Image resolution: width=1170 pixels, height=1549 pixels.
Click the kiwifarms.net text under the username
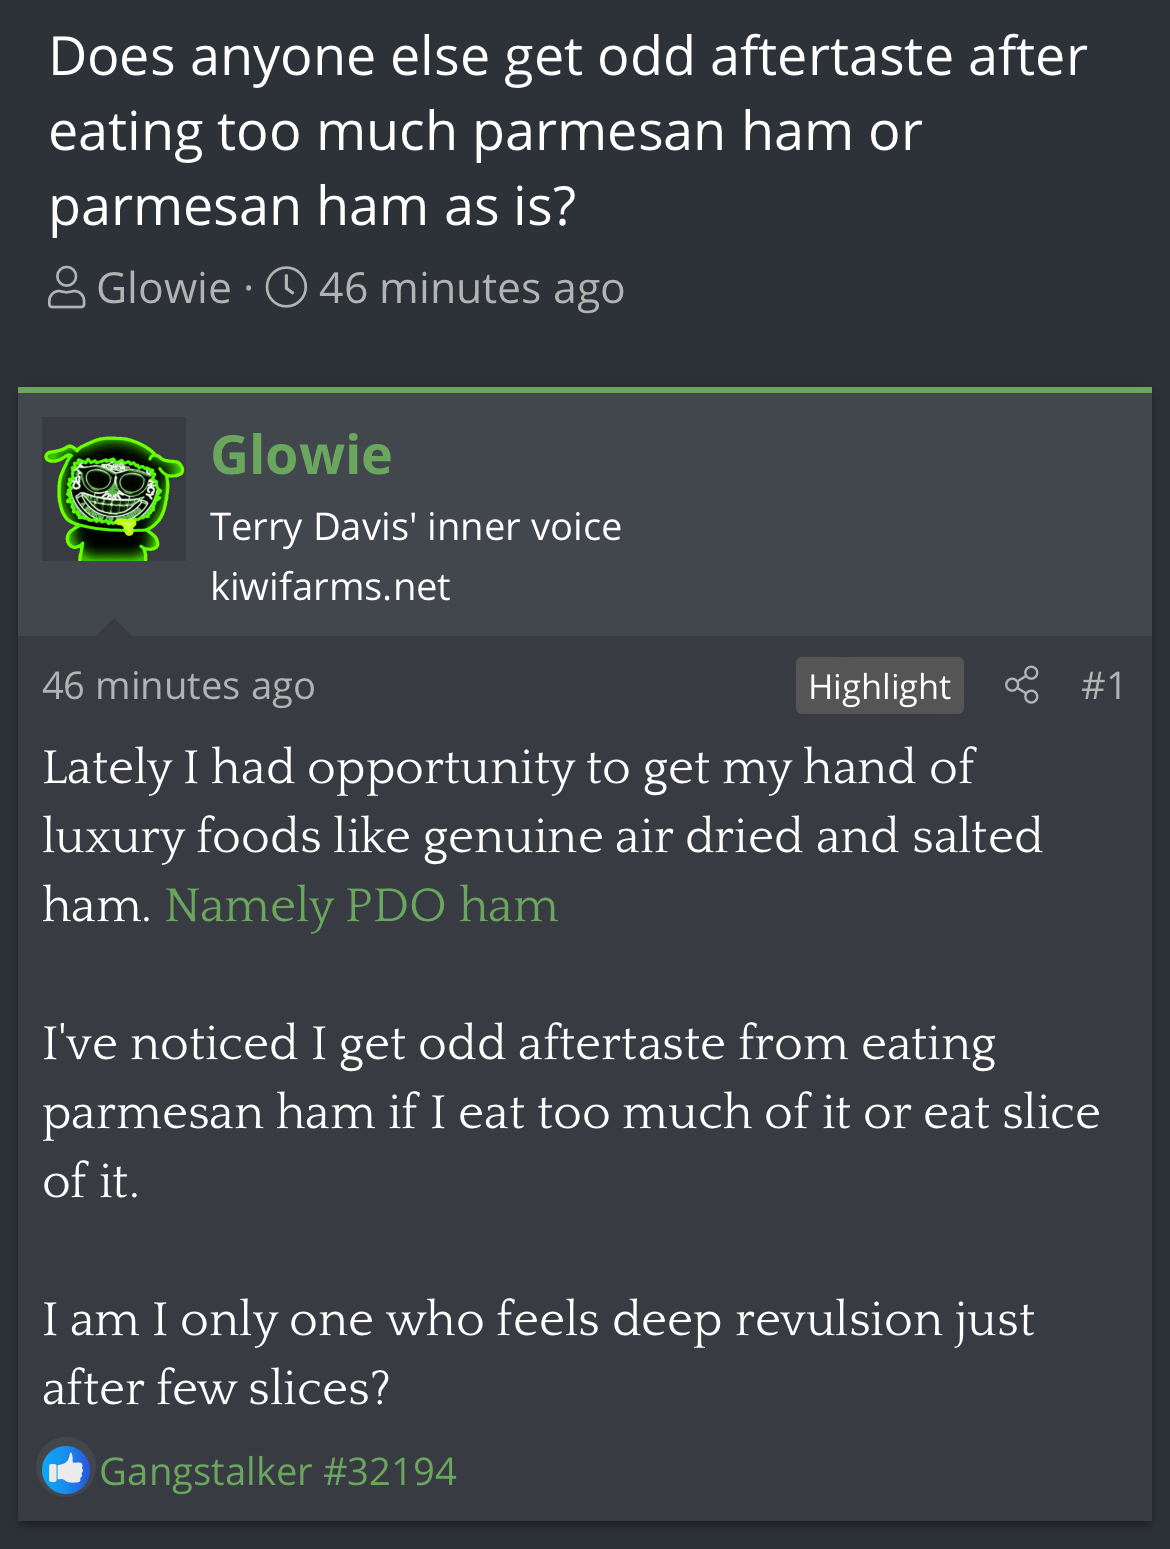(330, 586)
